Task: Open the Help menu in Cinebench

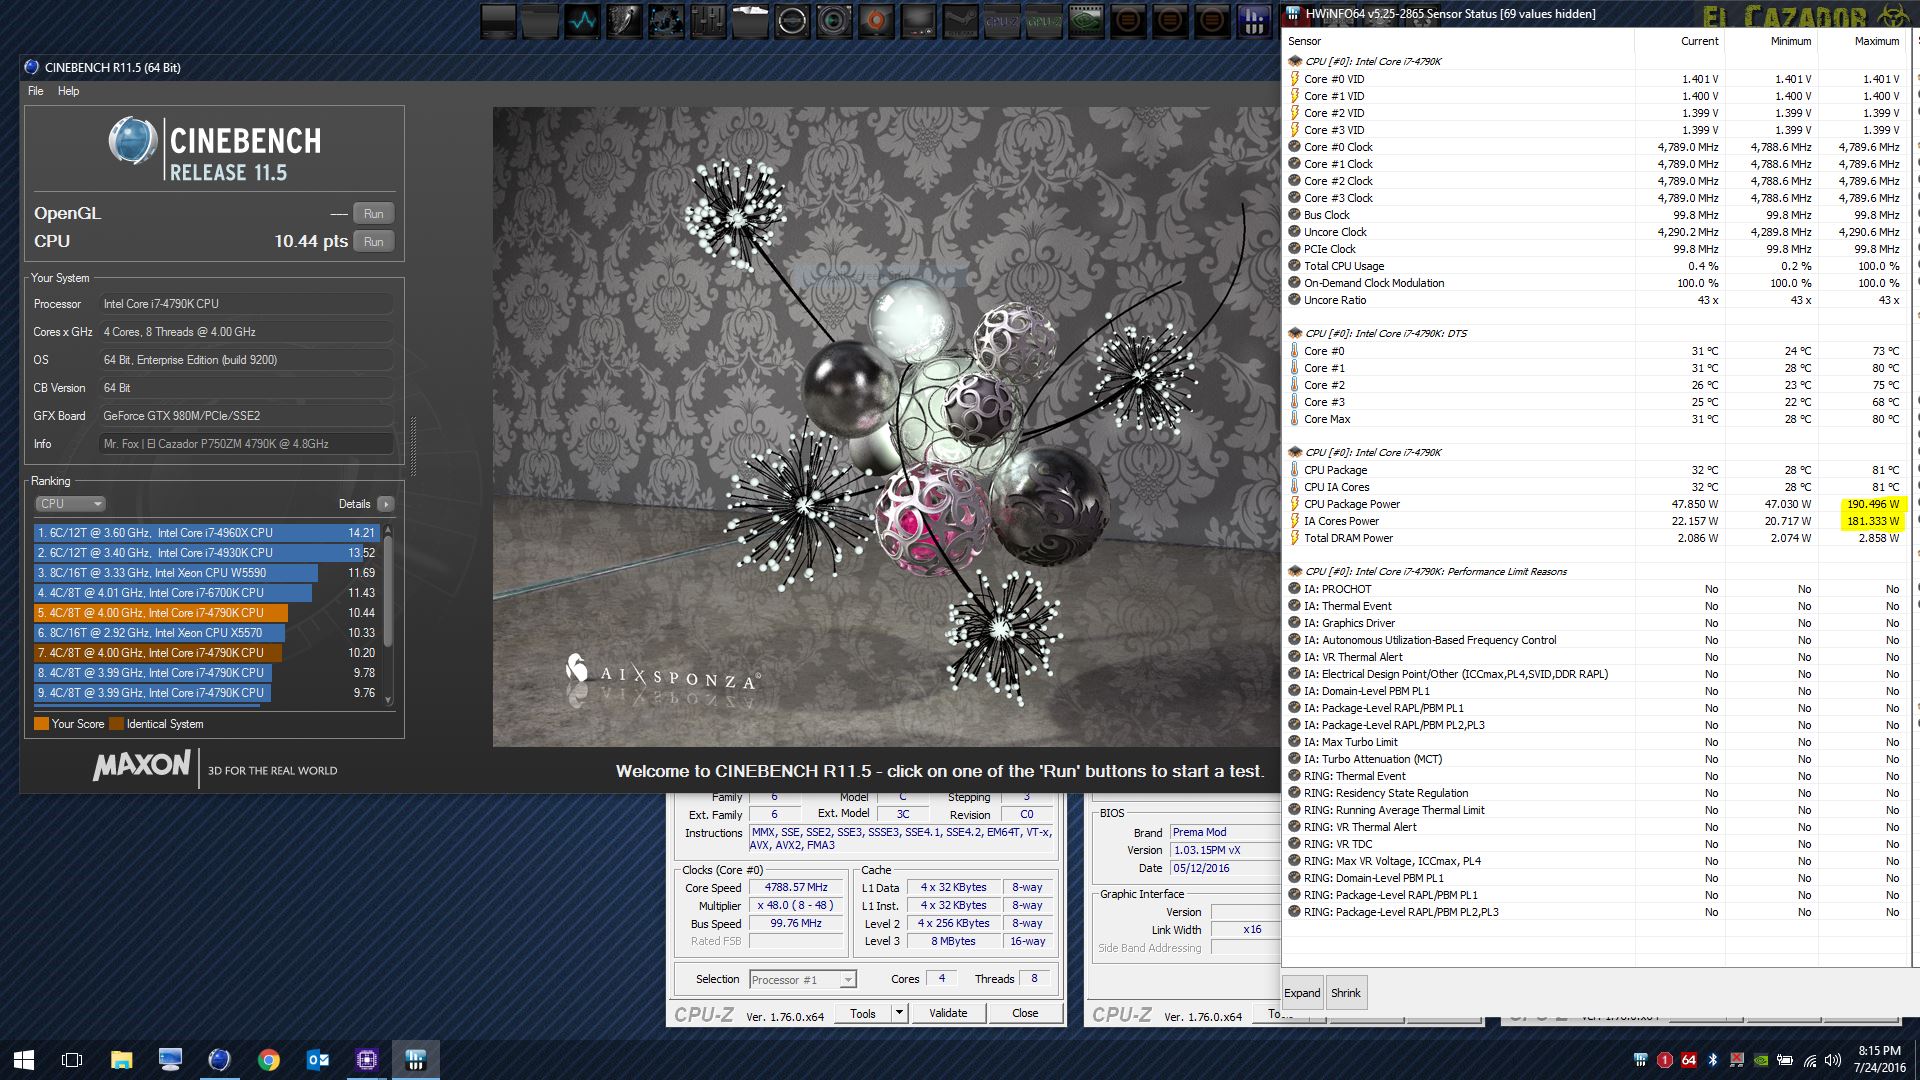Action: point(68,91)
